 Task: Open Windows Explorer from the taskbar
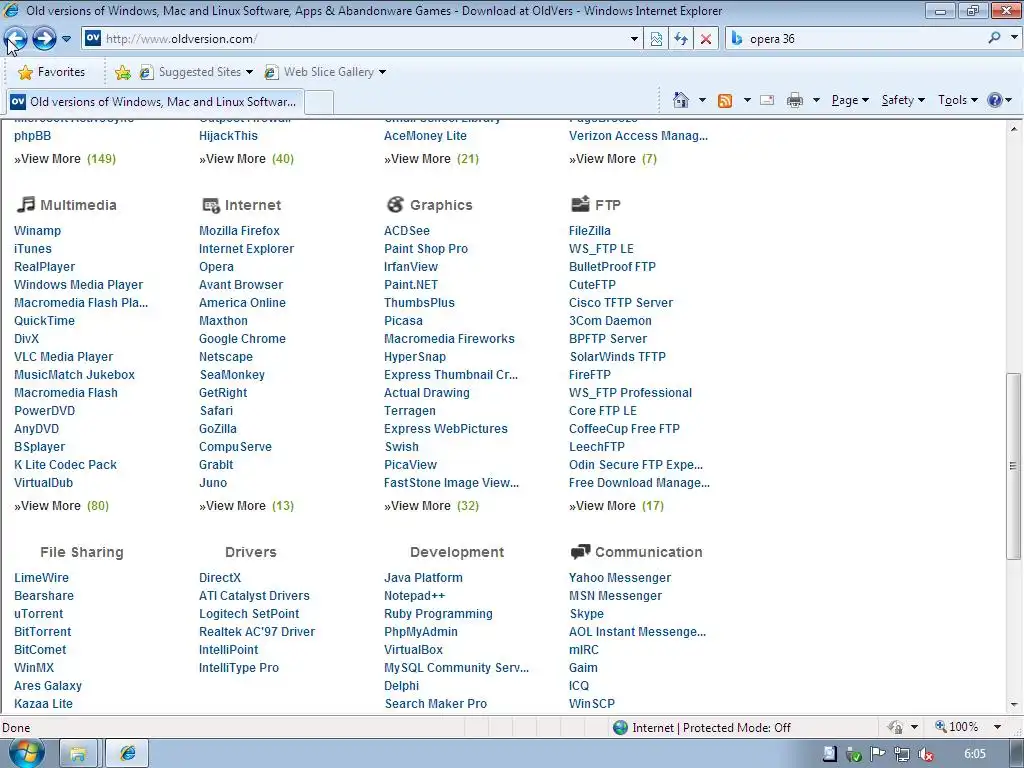[78, 754]
